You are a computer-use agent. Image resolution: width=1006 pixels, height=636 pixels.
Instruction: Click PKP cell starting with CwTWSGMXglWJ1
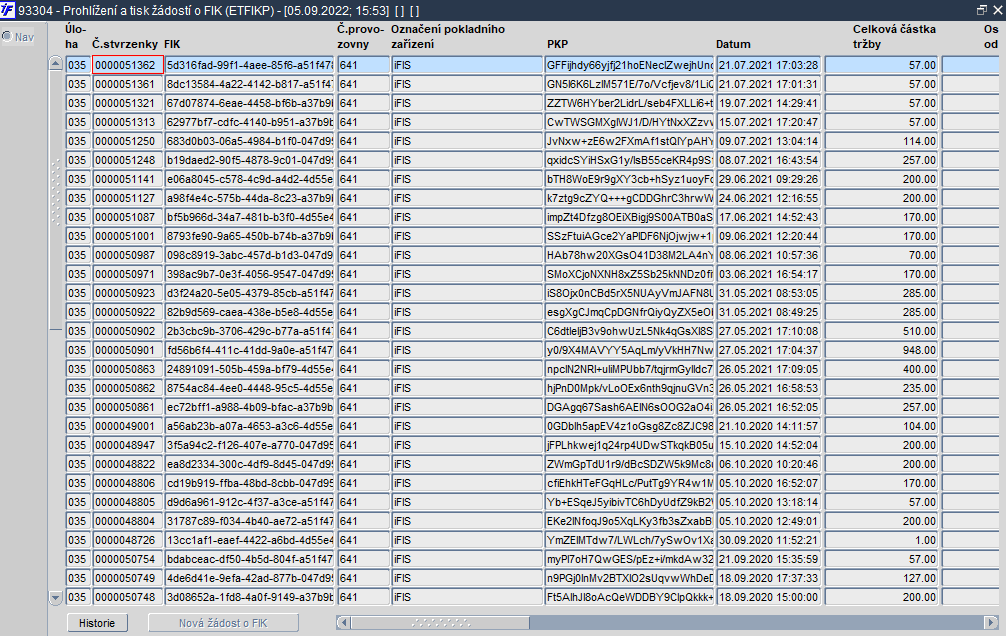pyautogui.click(x=629, y=122)
